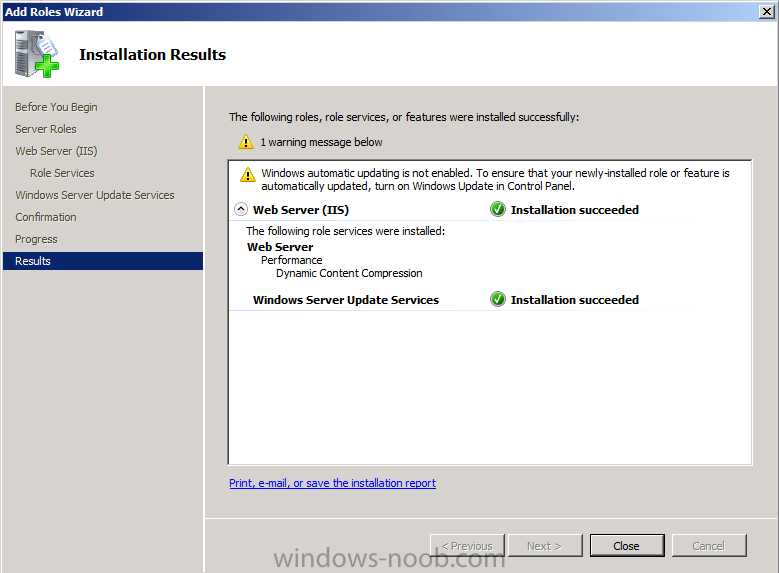This screenshot has height=573, width=779.
Task: Collapse the Web Server (IIS) results section
Action: [241, 210]
